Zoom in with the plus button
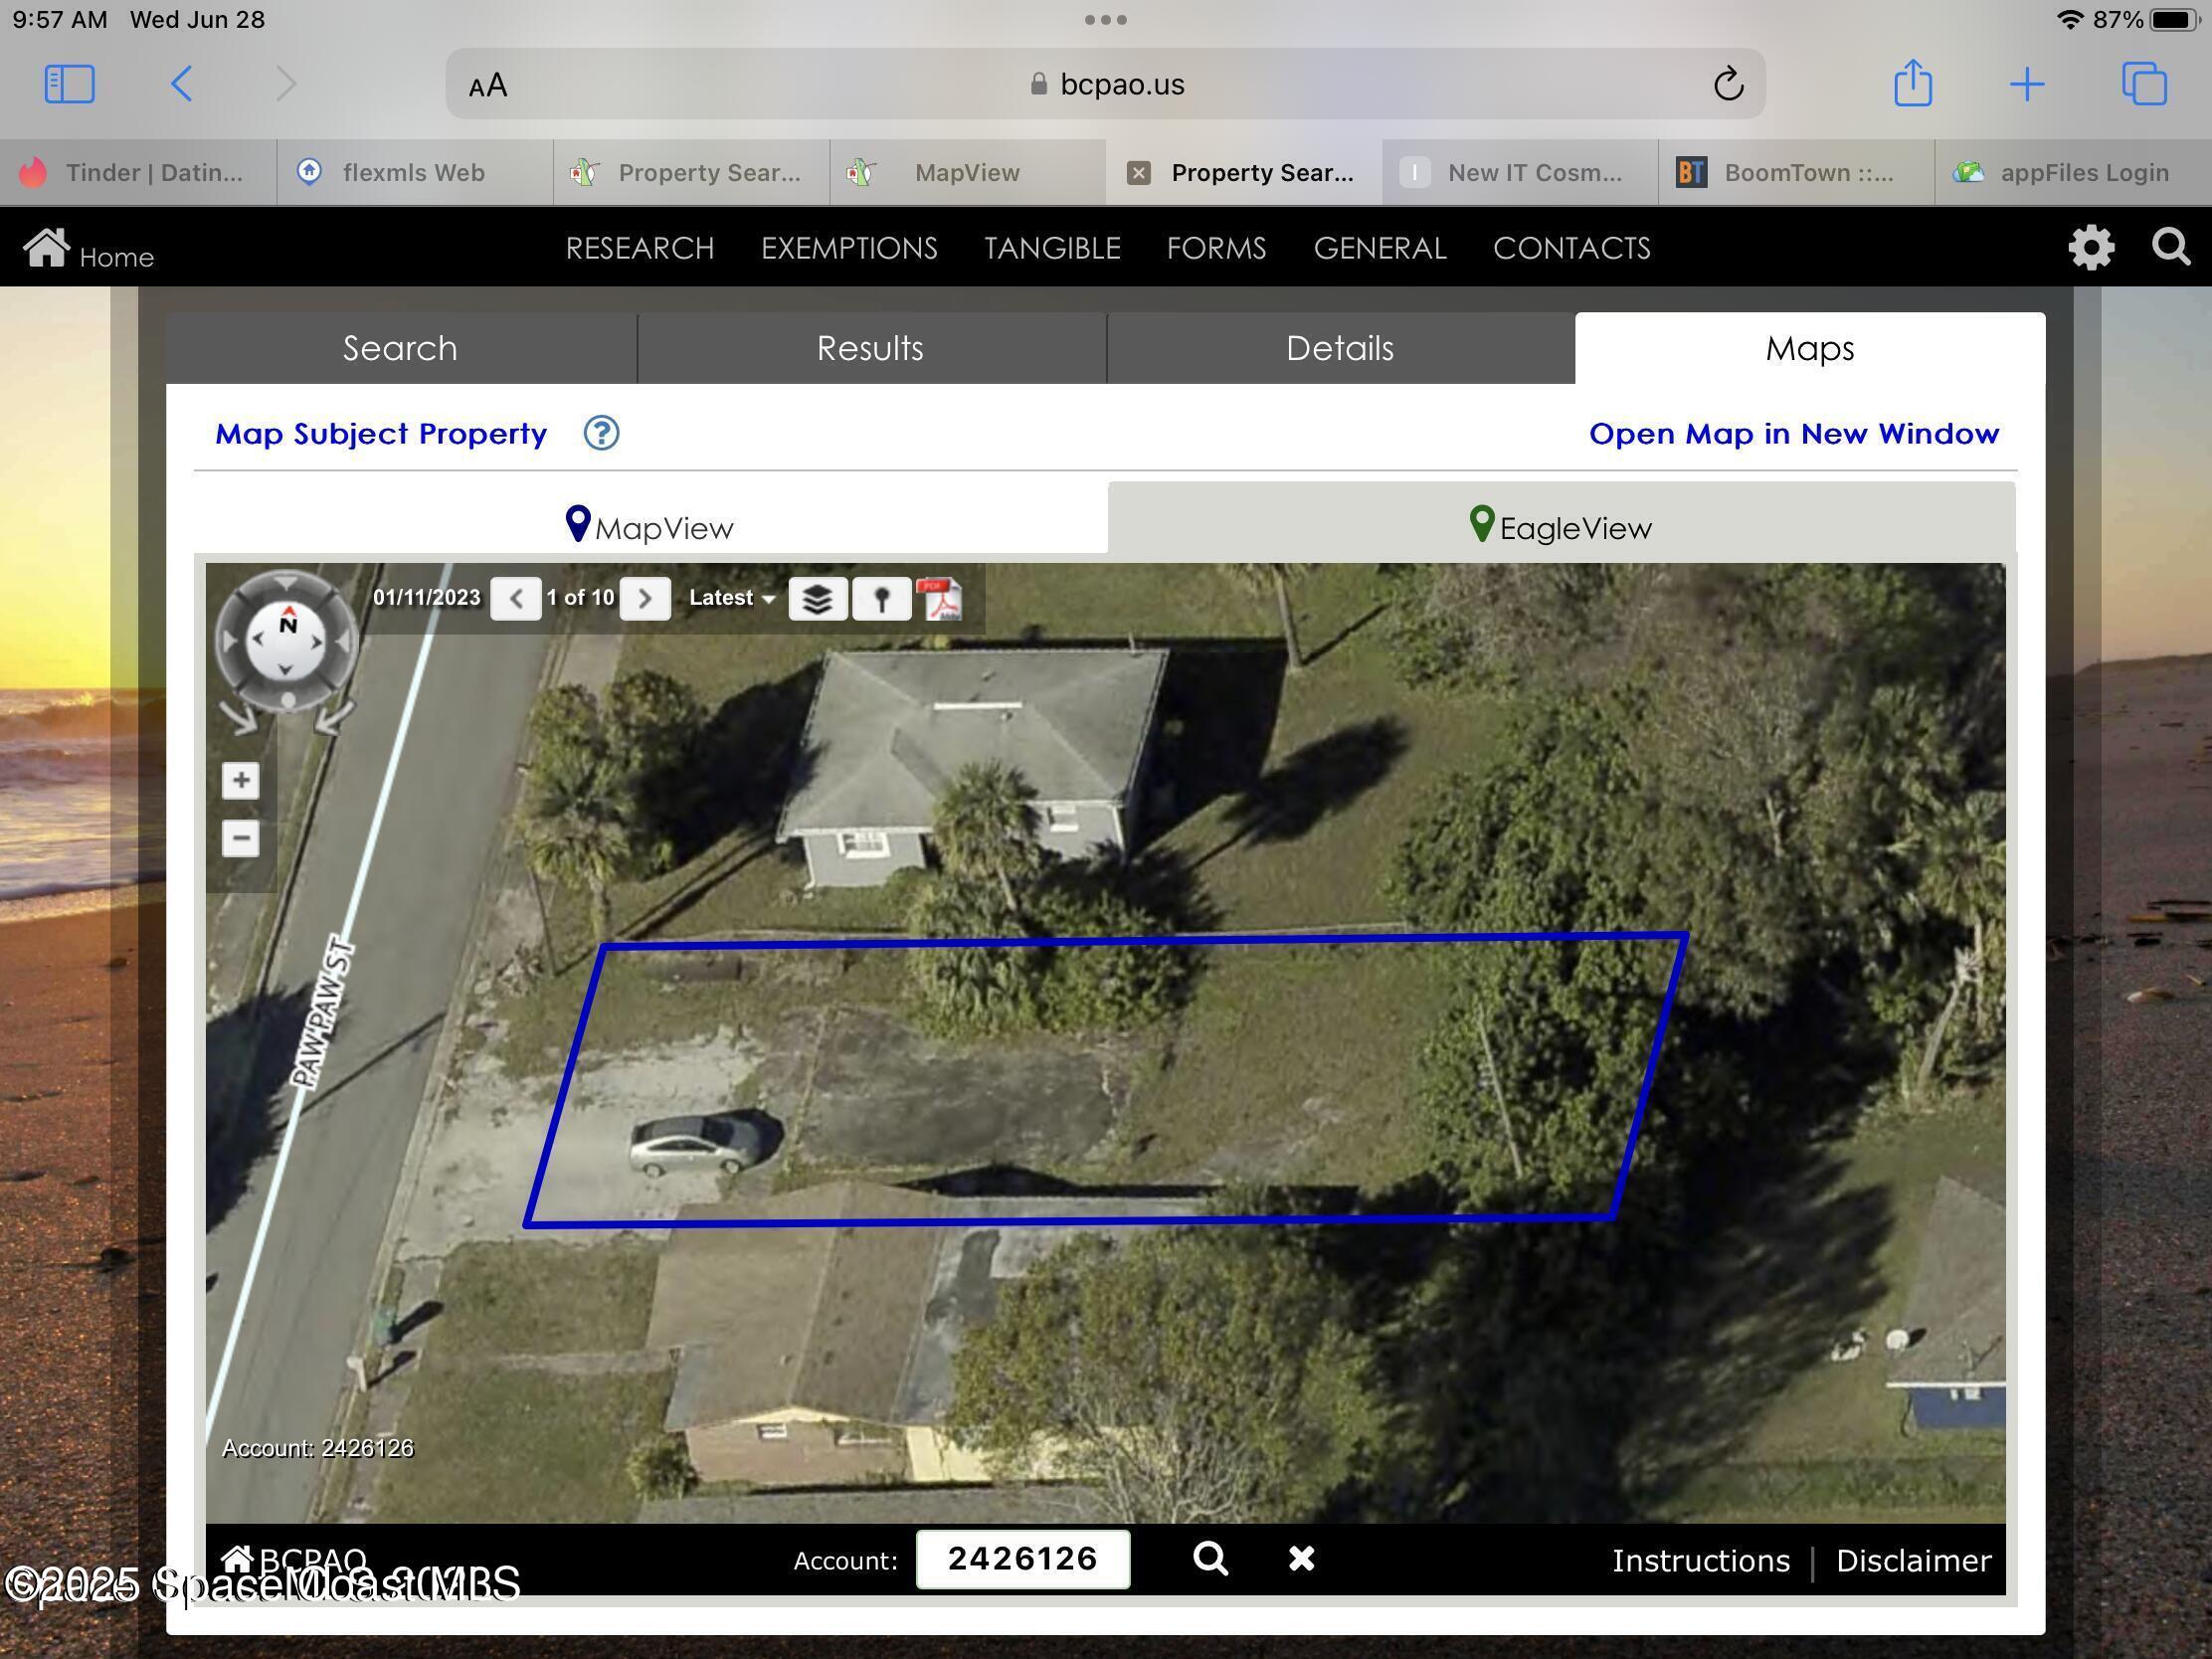2212x1659 pixels. tap(240, 780)
